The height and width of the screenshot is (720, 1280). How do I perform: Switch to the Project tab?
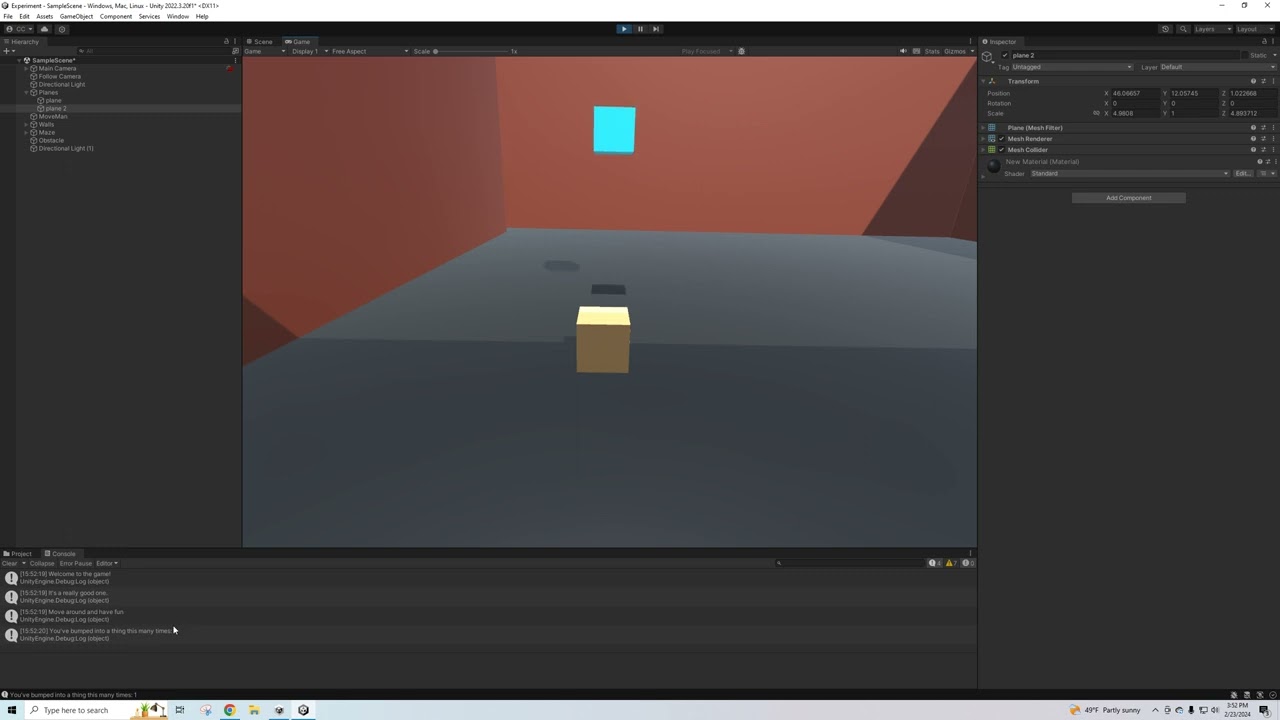point(18,554)
